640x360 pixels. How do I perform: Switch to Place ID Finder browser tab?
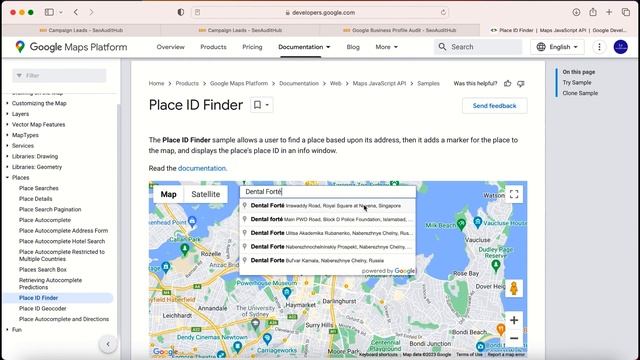[x=558, y=30]
